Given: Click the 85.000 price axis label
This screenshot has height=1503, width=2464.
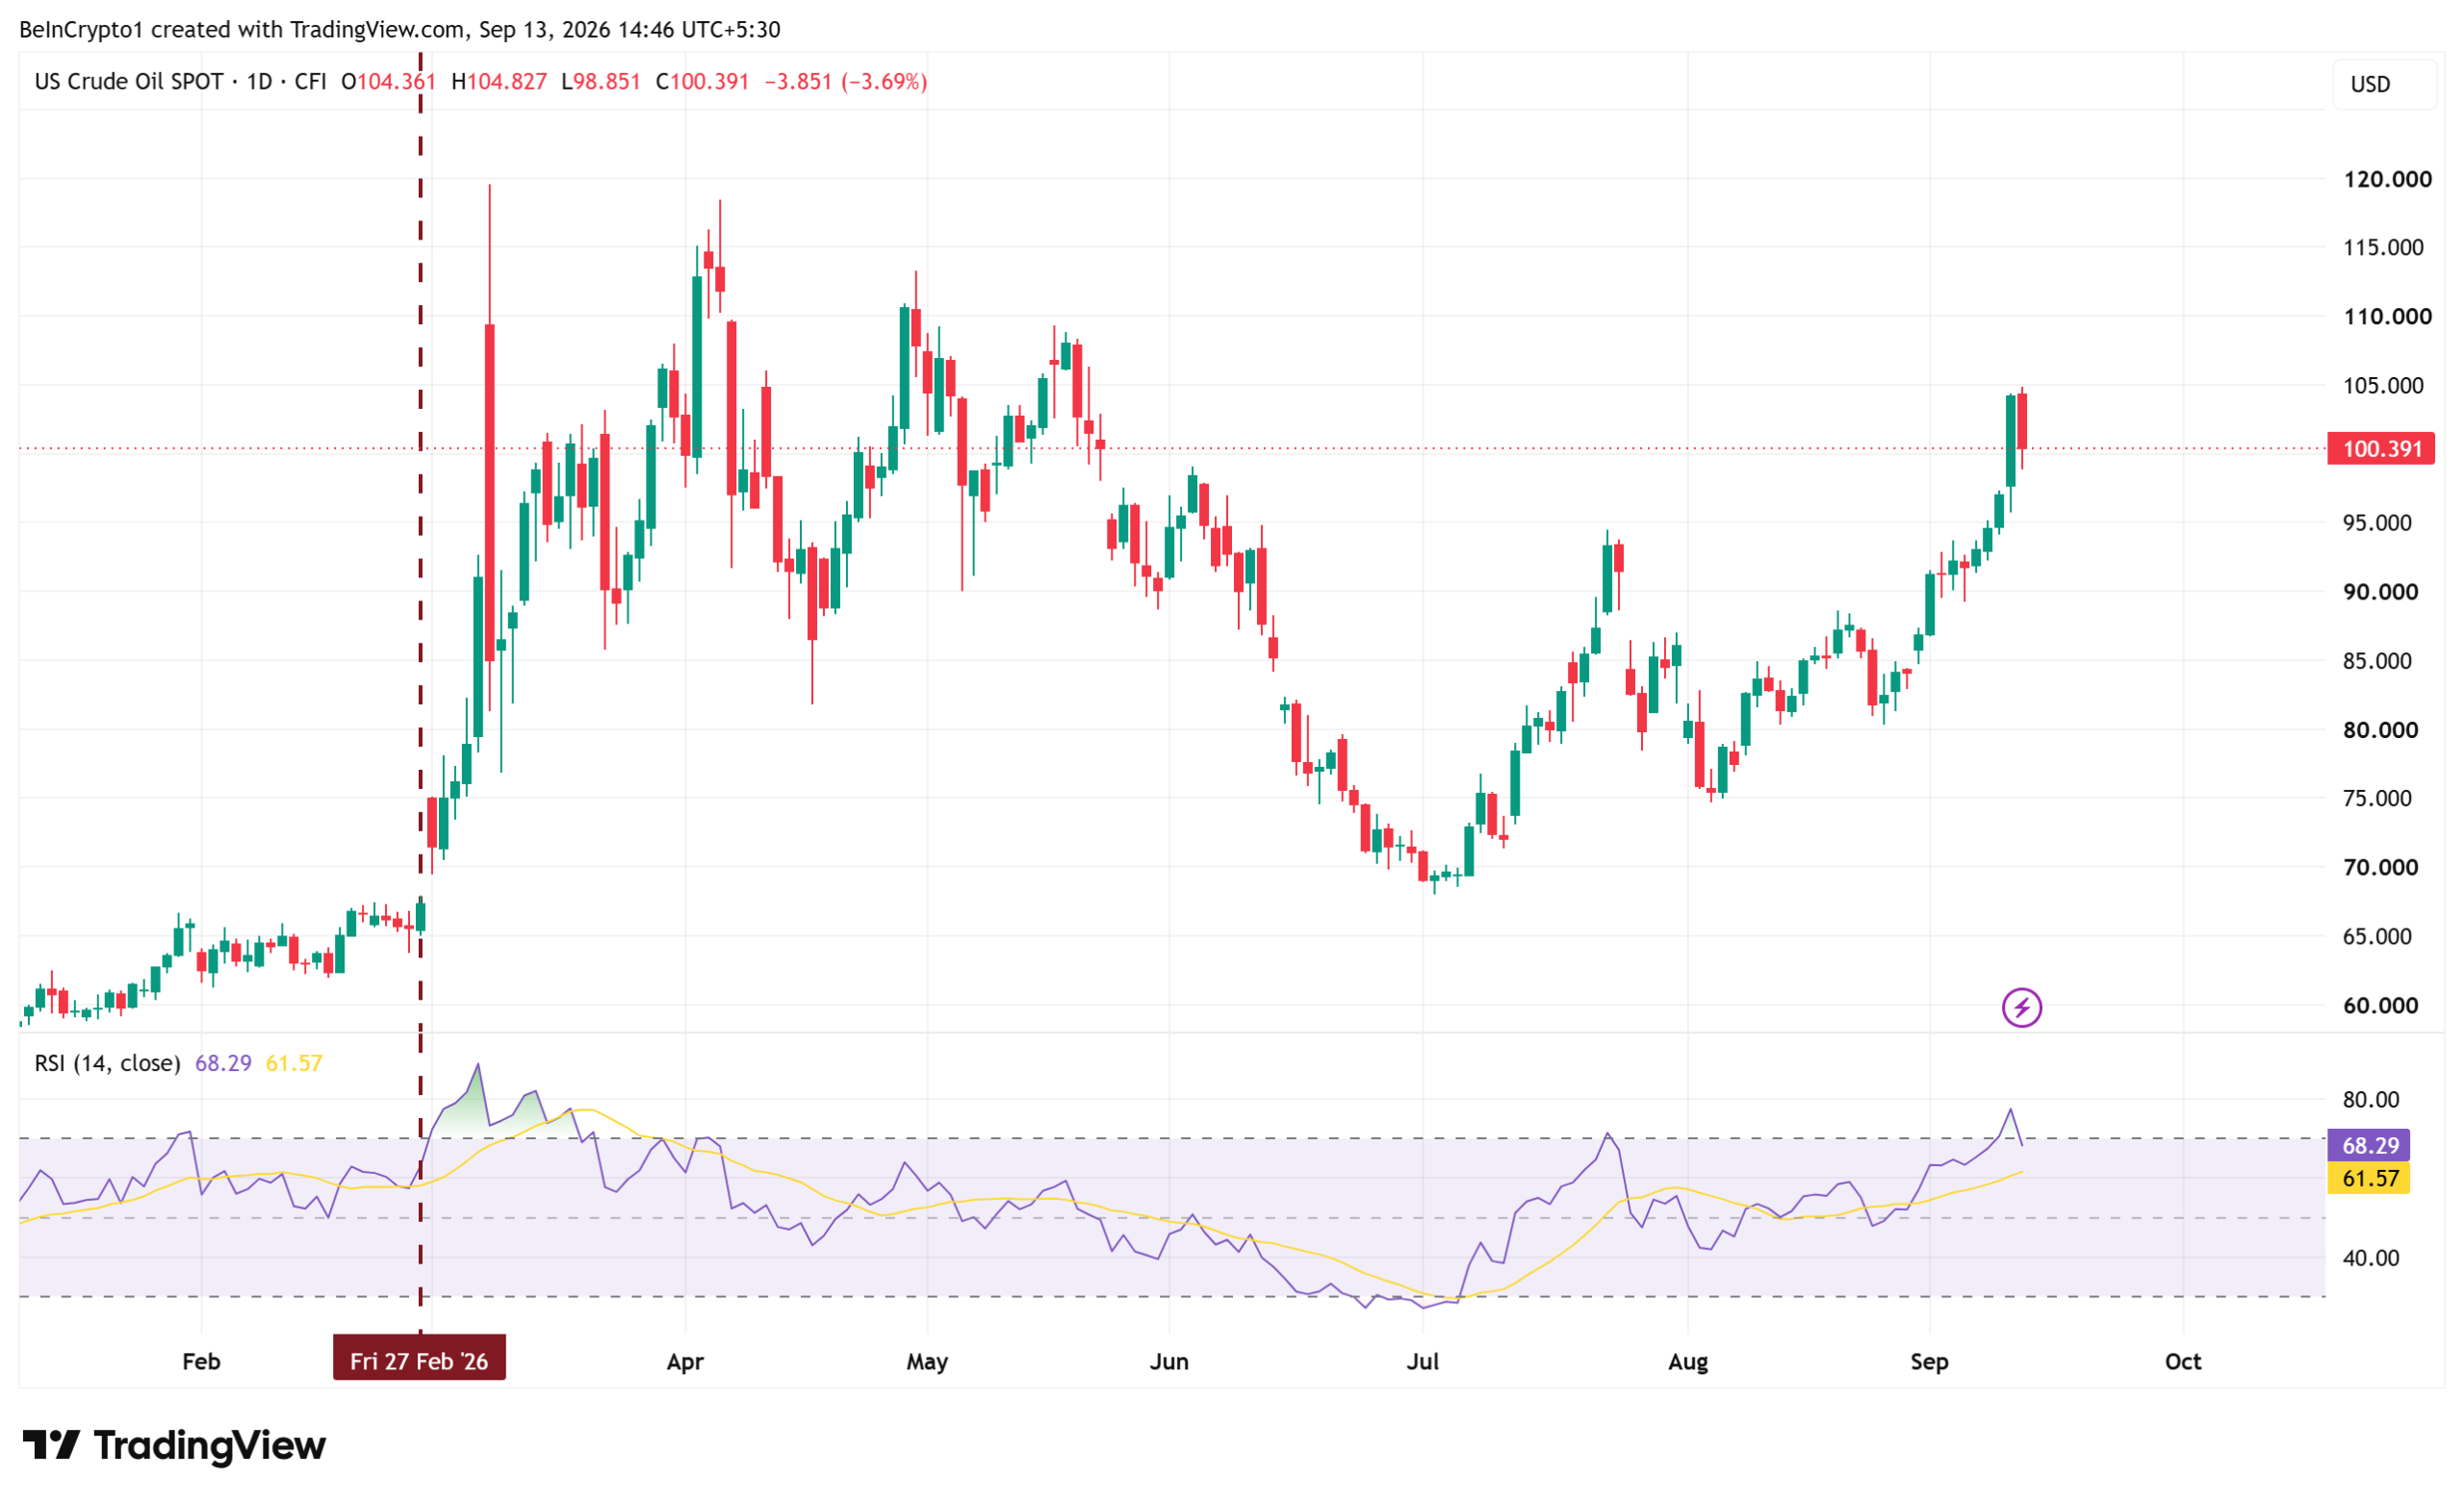Looking at the screenshot, I should click(2377, 660).
